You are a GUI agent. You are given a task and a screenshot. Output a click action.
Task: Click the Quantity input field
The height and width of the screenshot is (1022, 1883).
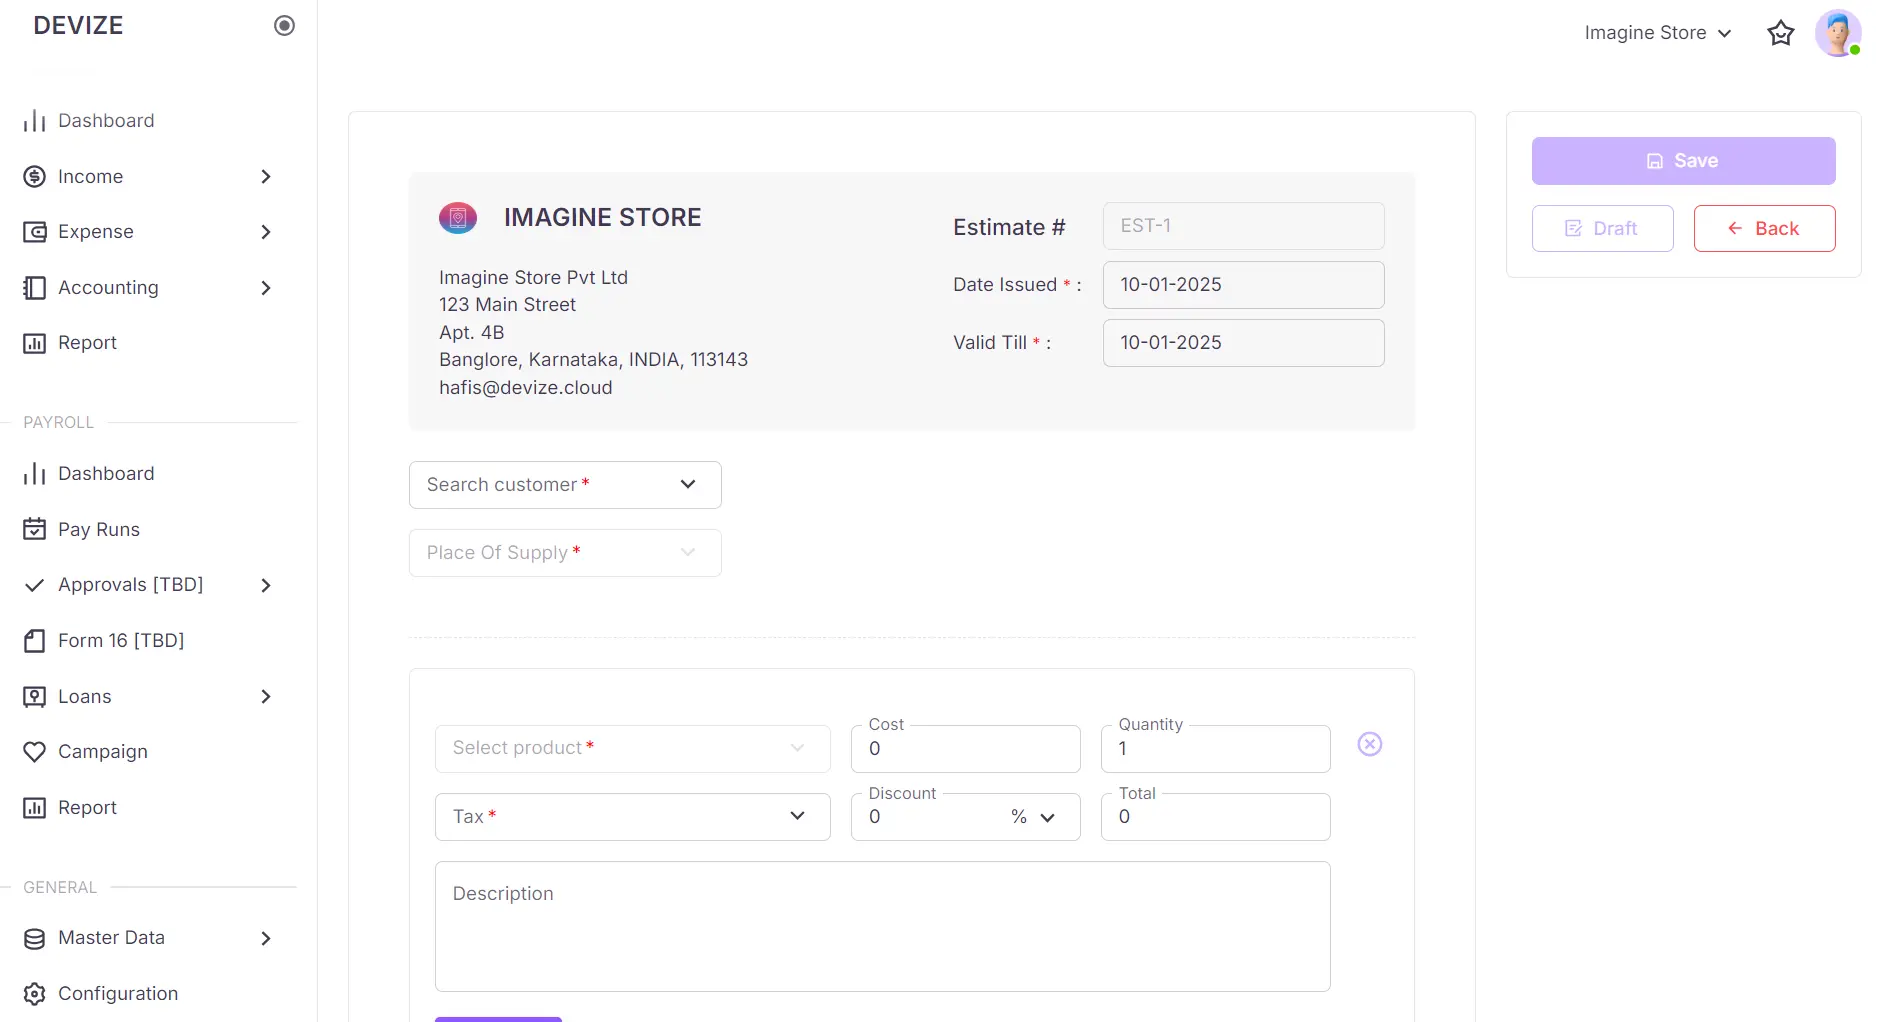pos(1215,749)
